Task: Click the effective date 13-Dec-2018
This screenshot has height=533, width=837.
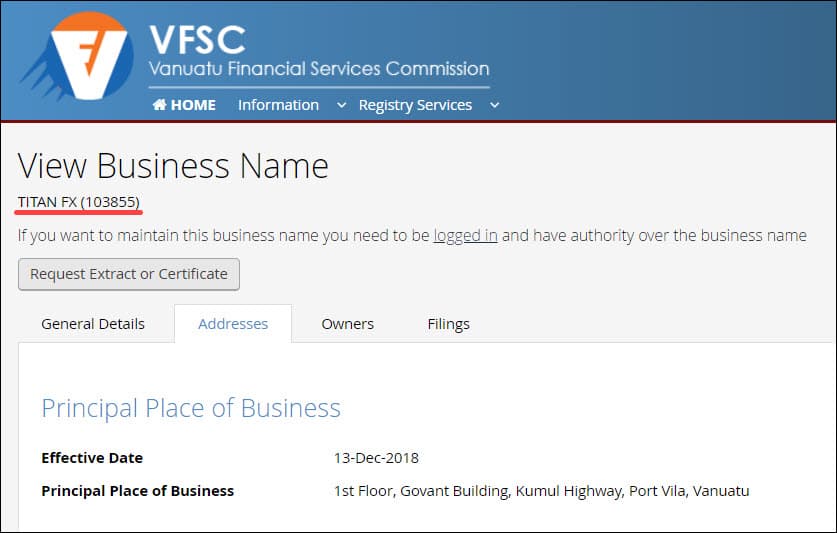Action: (x=376, y=458)
